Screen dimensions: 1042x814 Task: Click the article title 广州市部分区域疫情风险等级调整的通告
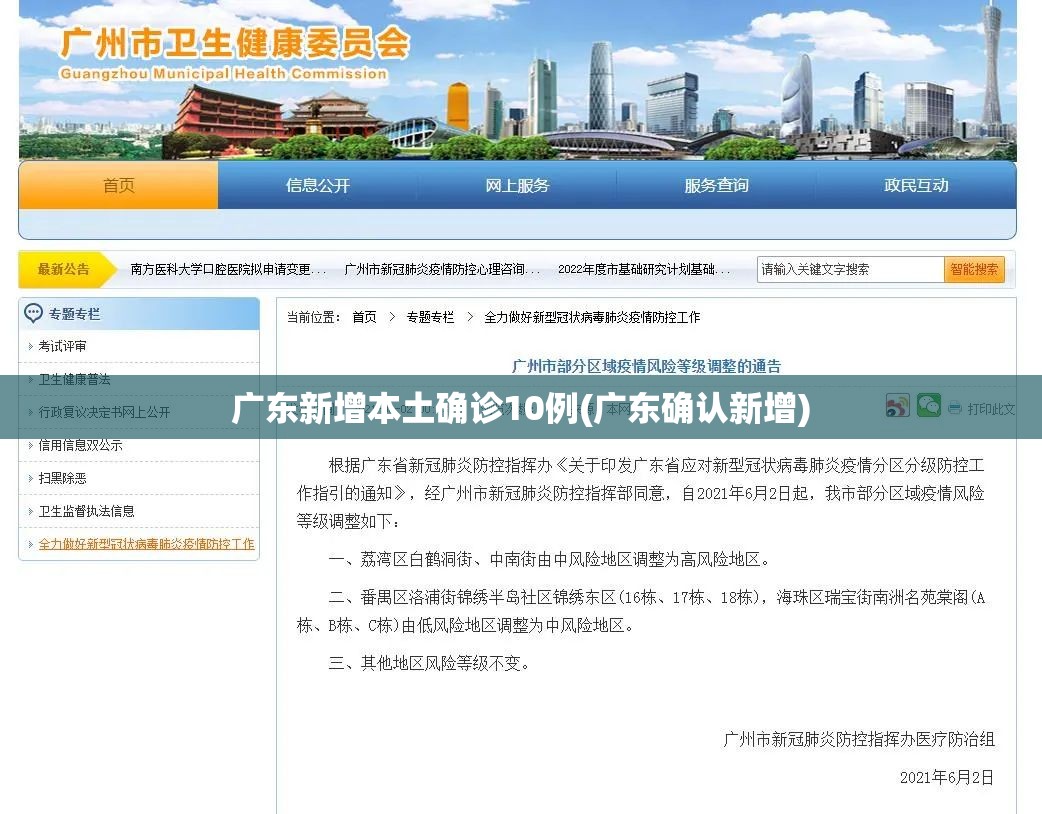pyautogui.click(x=646, y=366)
